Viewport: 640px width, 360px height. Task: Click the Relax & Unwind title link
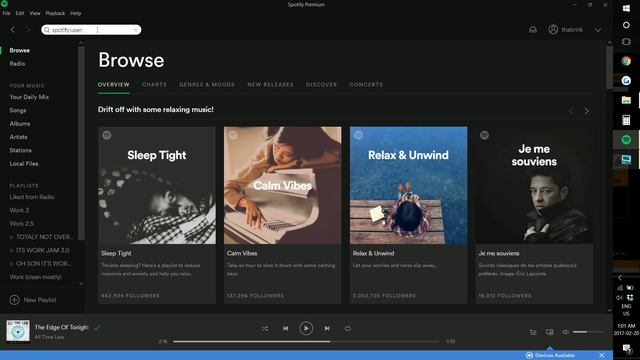tap(373, 253)
